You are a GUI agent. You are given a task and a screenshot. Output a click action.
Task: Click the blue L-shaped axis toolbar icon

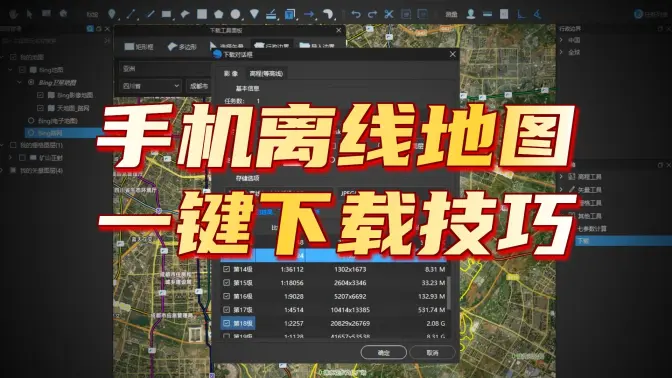pos(521,15)
